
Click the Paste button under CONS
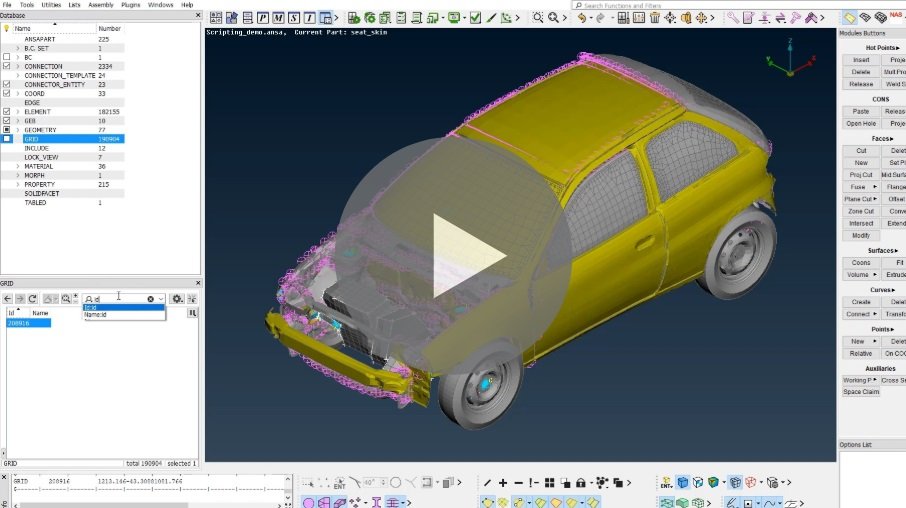tap(861, 111)
